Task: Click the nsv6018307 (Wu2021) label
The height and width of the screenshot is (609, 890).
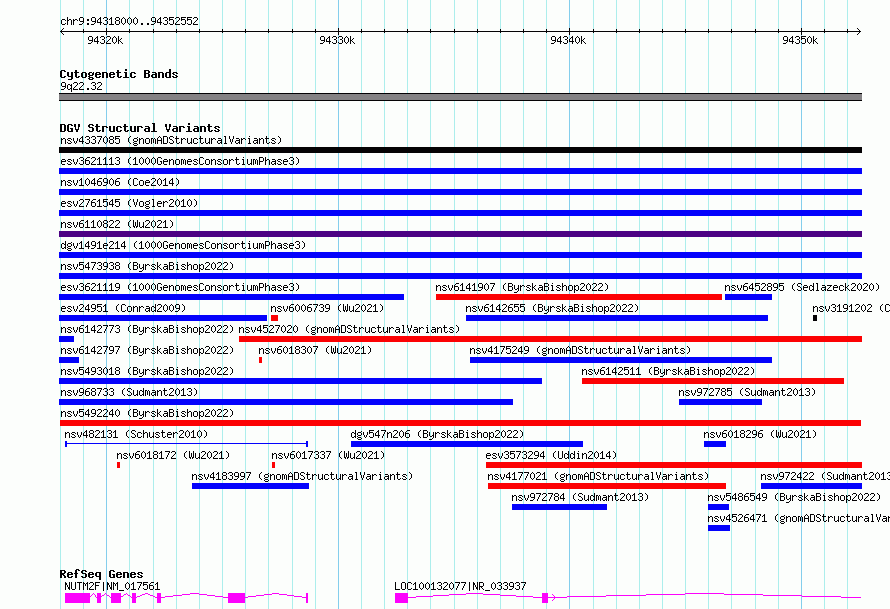Action: (x=315, y=350)
